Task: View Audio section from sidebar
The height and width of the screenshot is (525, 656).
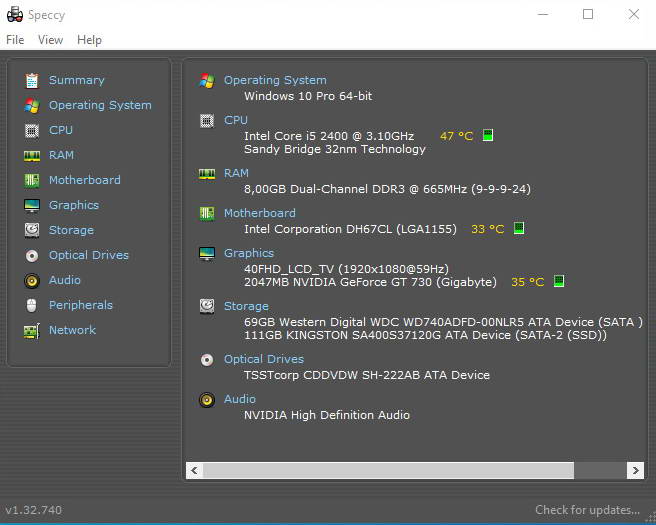Action: click(65, 280)
